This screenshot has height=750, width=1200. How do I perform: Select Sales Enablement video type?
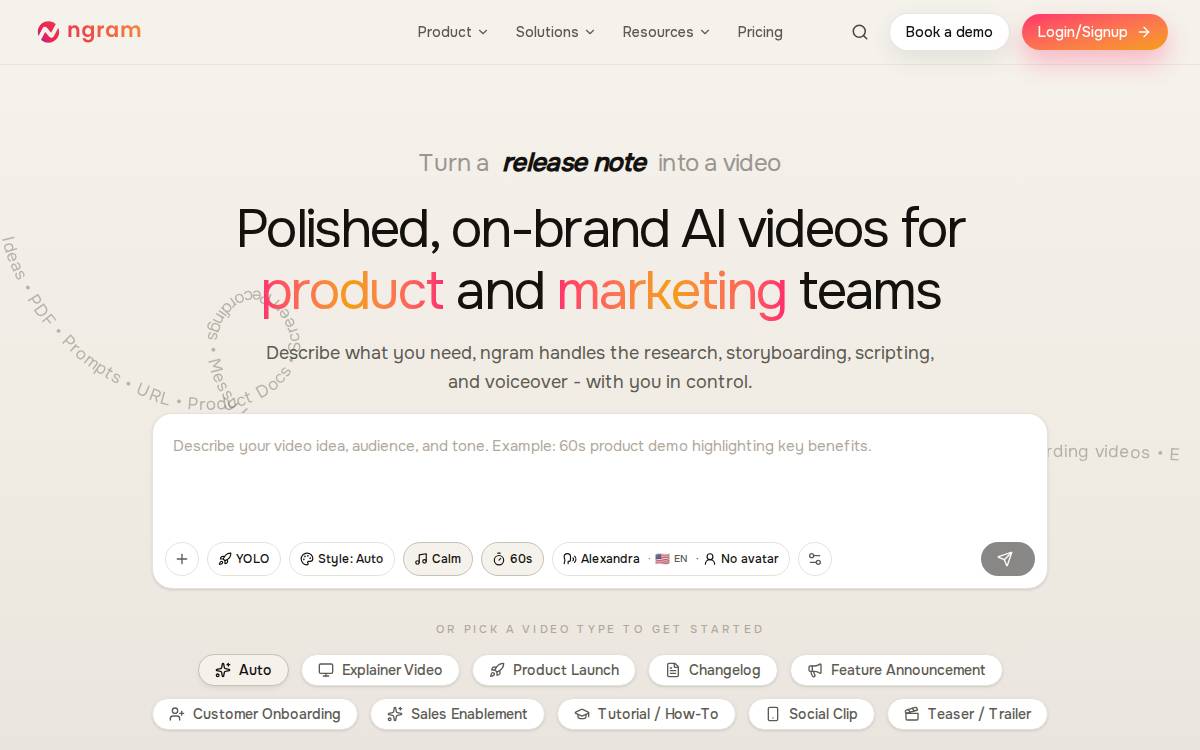tap(457, 714)
